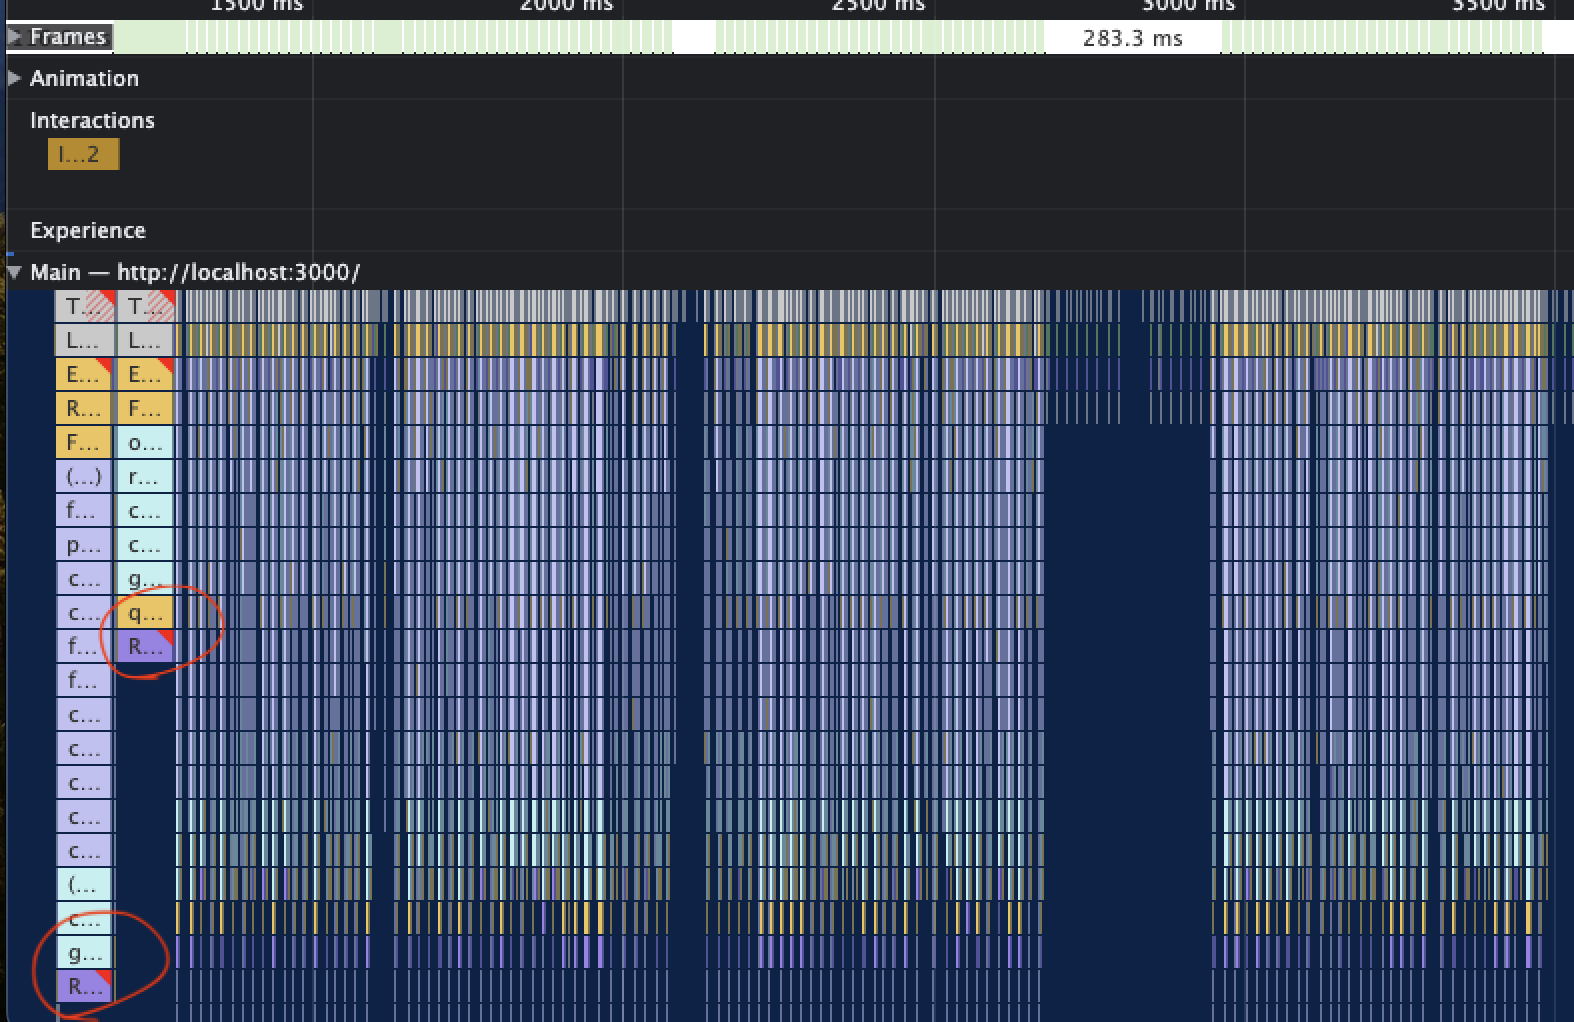Select the yellow q... flame chart block
This screenshot has width=1574, height=1022.
coord(145,612)
